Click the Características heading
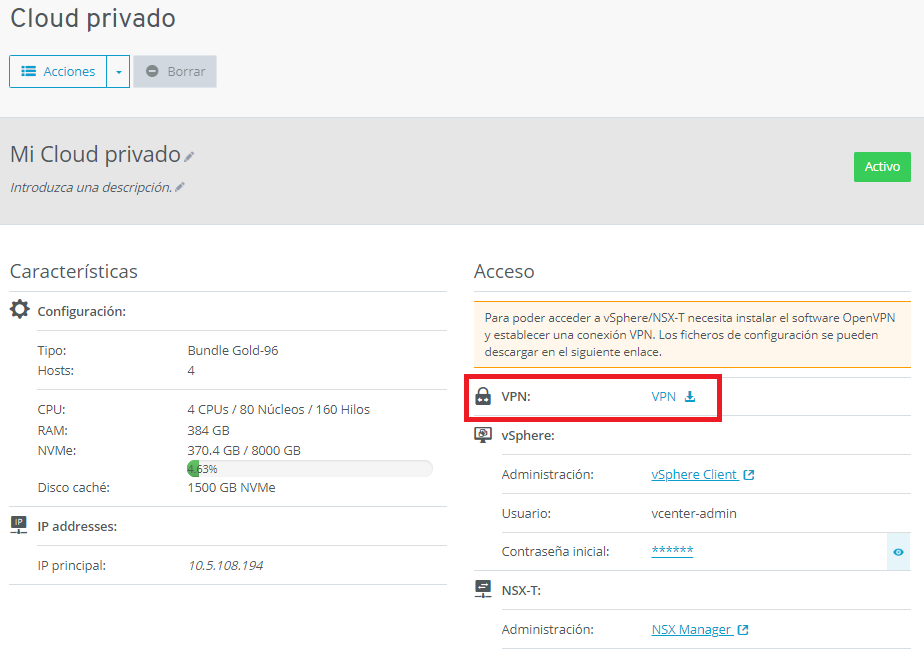The image size is (924, 671). [74, 271]
